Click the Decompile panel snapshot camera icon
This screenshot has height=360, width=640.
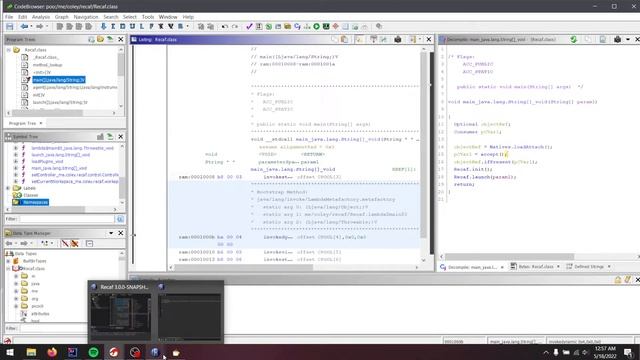click(617, 39)
